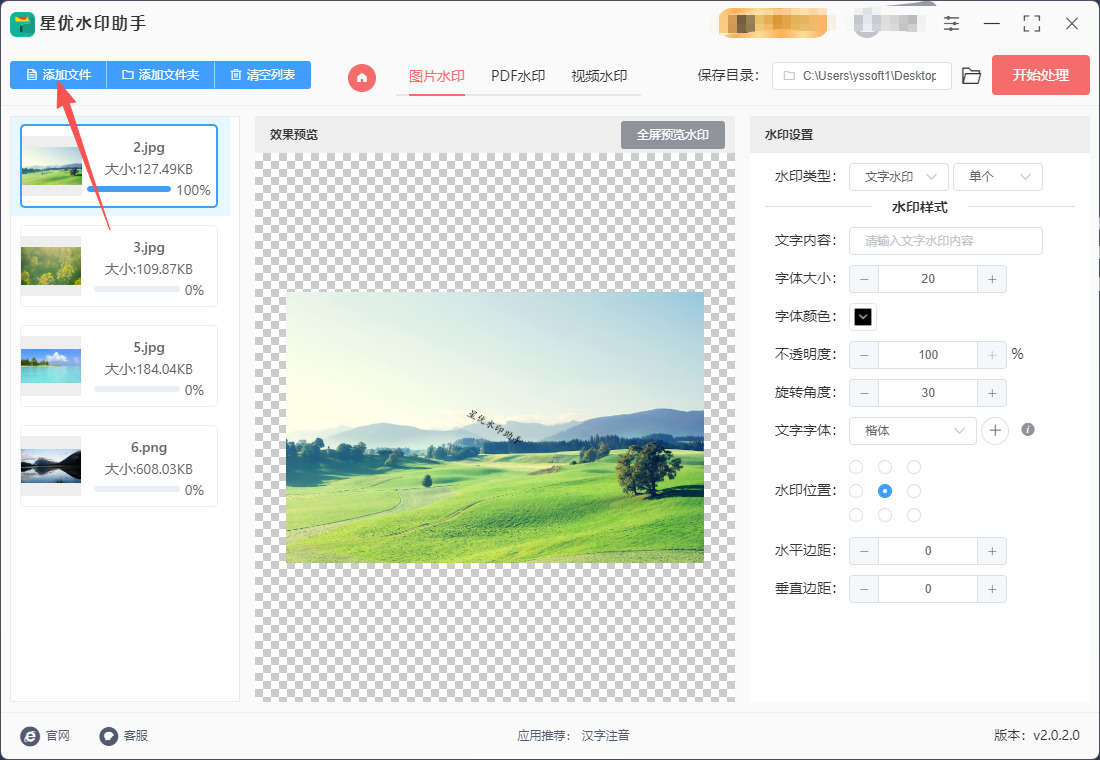Screen dimensions: 1100x760
Task: Click the 开始处理 button
Action: (1040, 75)
